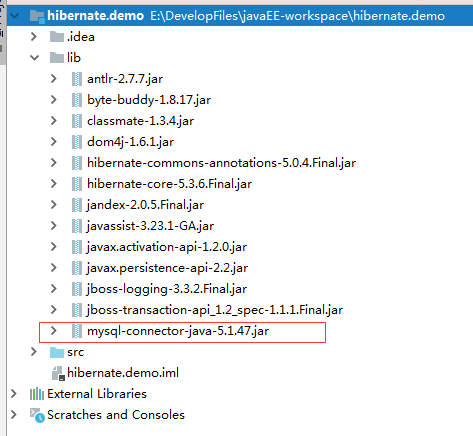Expand the jandex-2.0.5.Final.jar node
Viewport: 473px width, 436px height.
(x=54, y=205)
